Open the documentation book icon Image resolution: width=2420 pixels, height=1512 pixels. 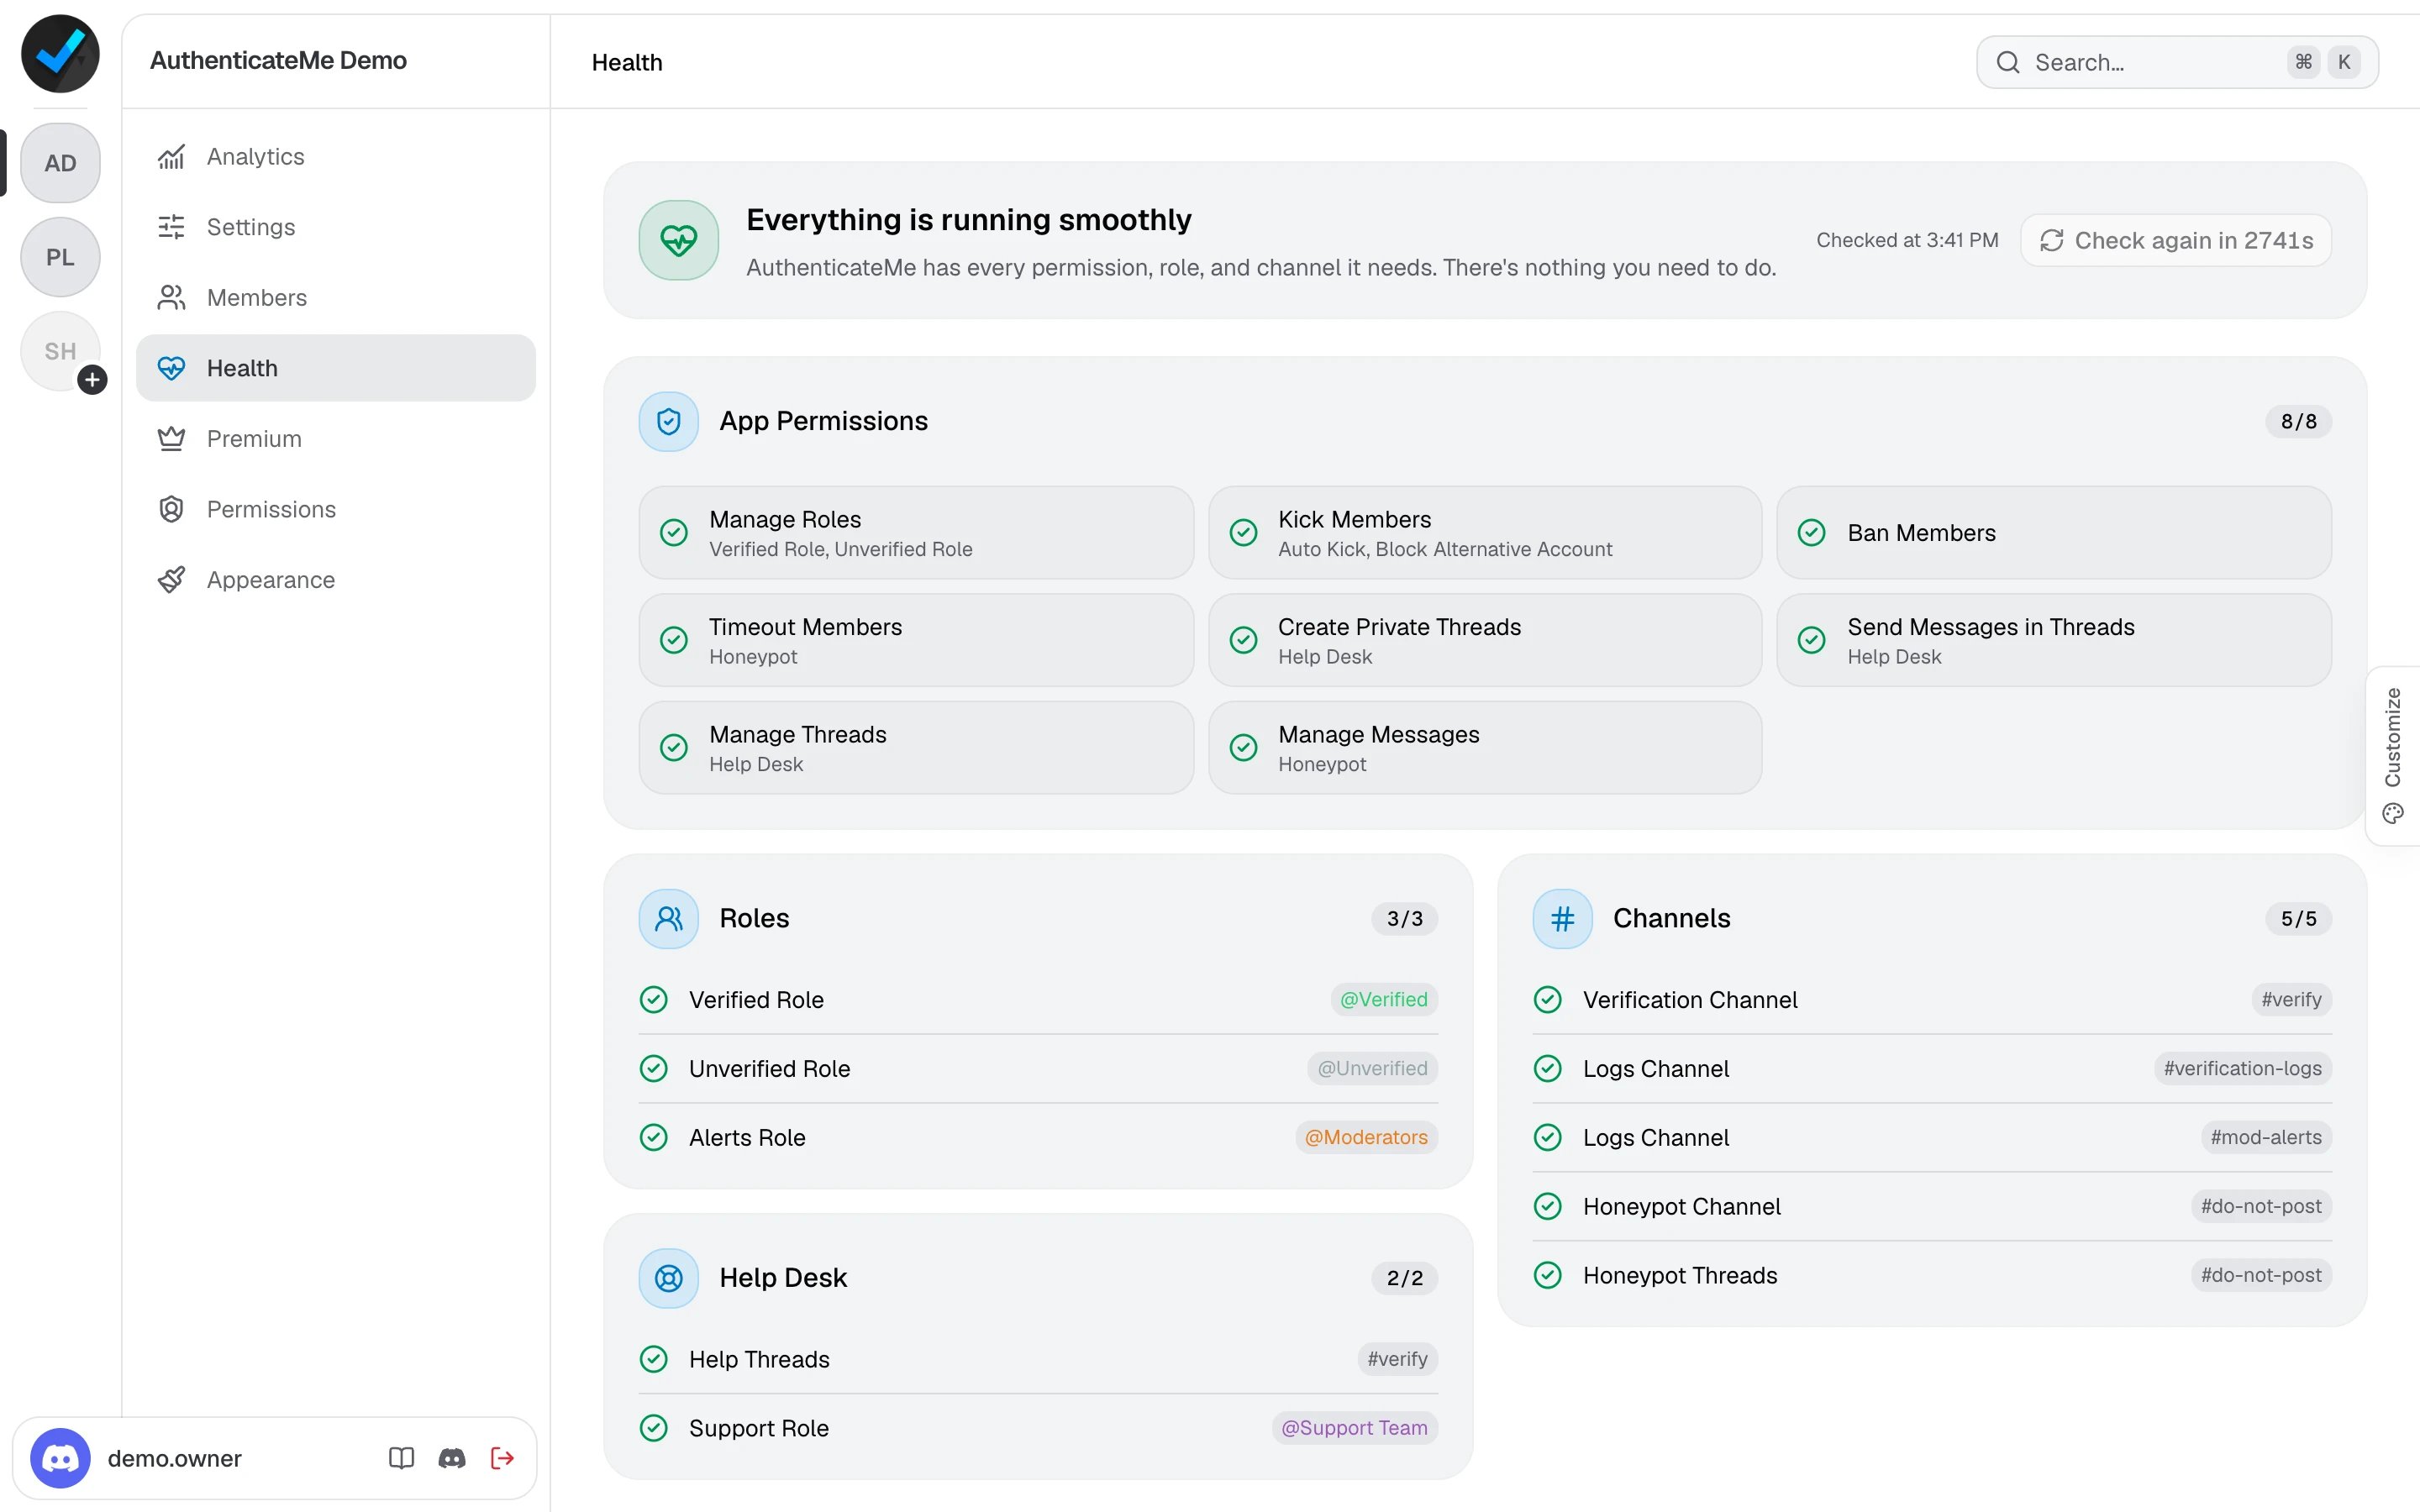[x=401, y=1458]
